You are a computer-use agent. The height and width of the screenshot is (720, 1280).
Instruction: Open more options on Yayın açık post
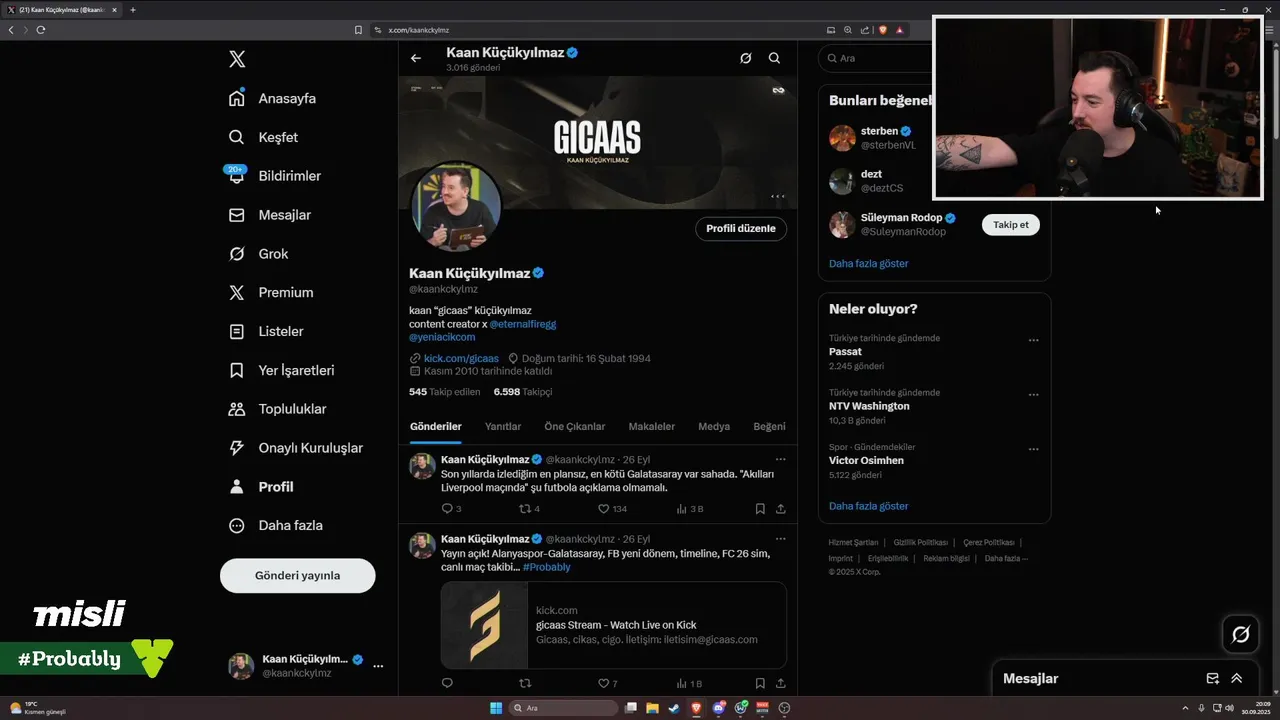(780, 538)
